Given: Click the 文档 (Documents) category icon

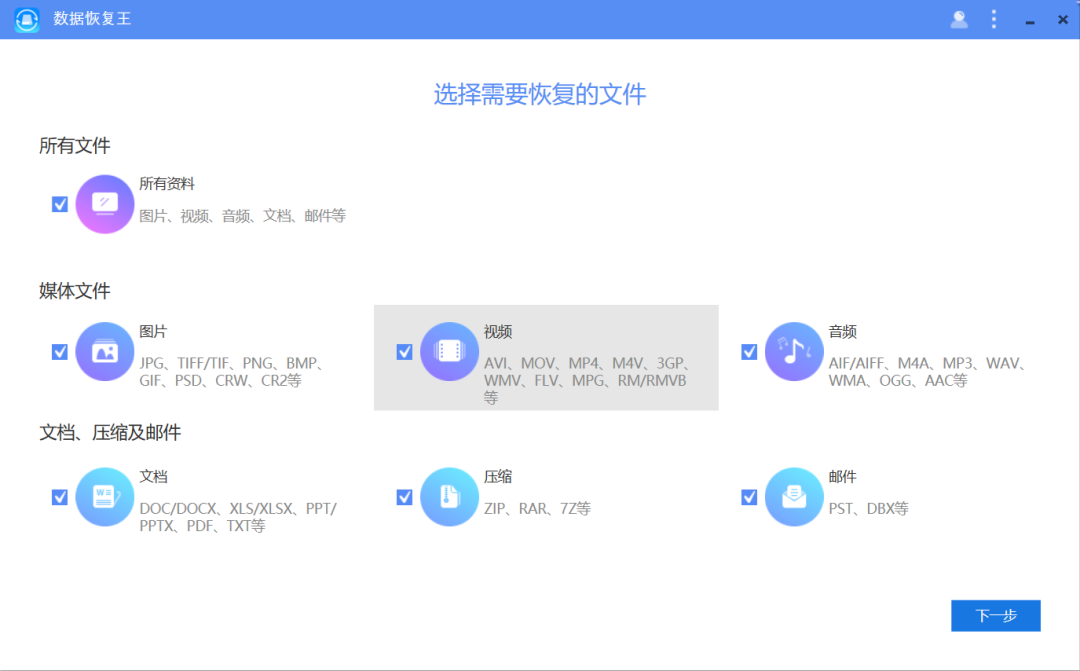Looking at the screenshot, I should tap(105, 497).
